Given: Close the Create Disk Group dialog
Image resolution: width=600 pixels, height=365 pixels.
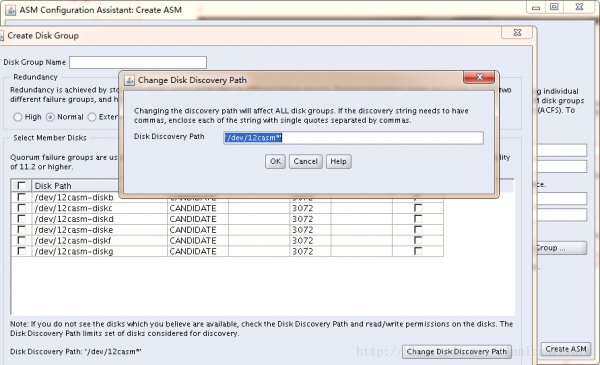Looking at the screenshot, I should 517,33.
